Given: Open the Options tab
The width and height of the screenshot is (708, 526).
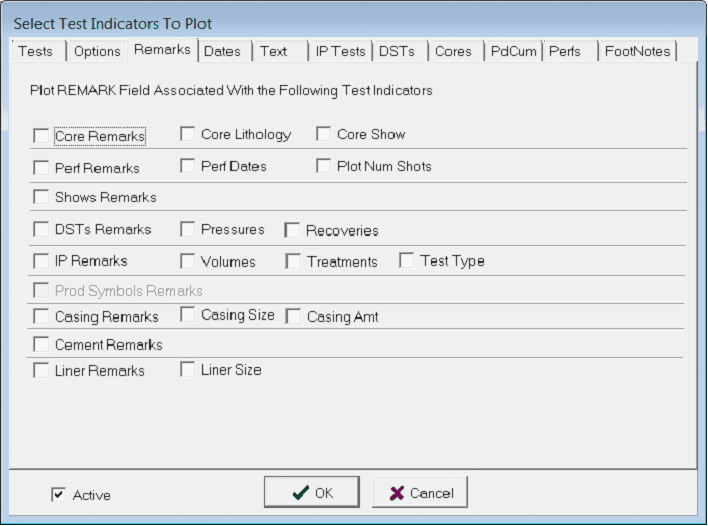Looking at the screenshot, I should [97, 51].
